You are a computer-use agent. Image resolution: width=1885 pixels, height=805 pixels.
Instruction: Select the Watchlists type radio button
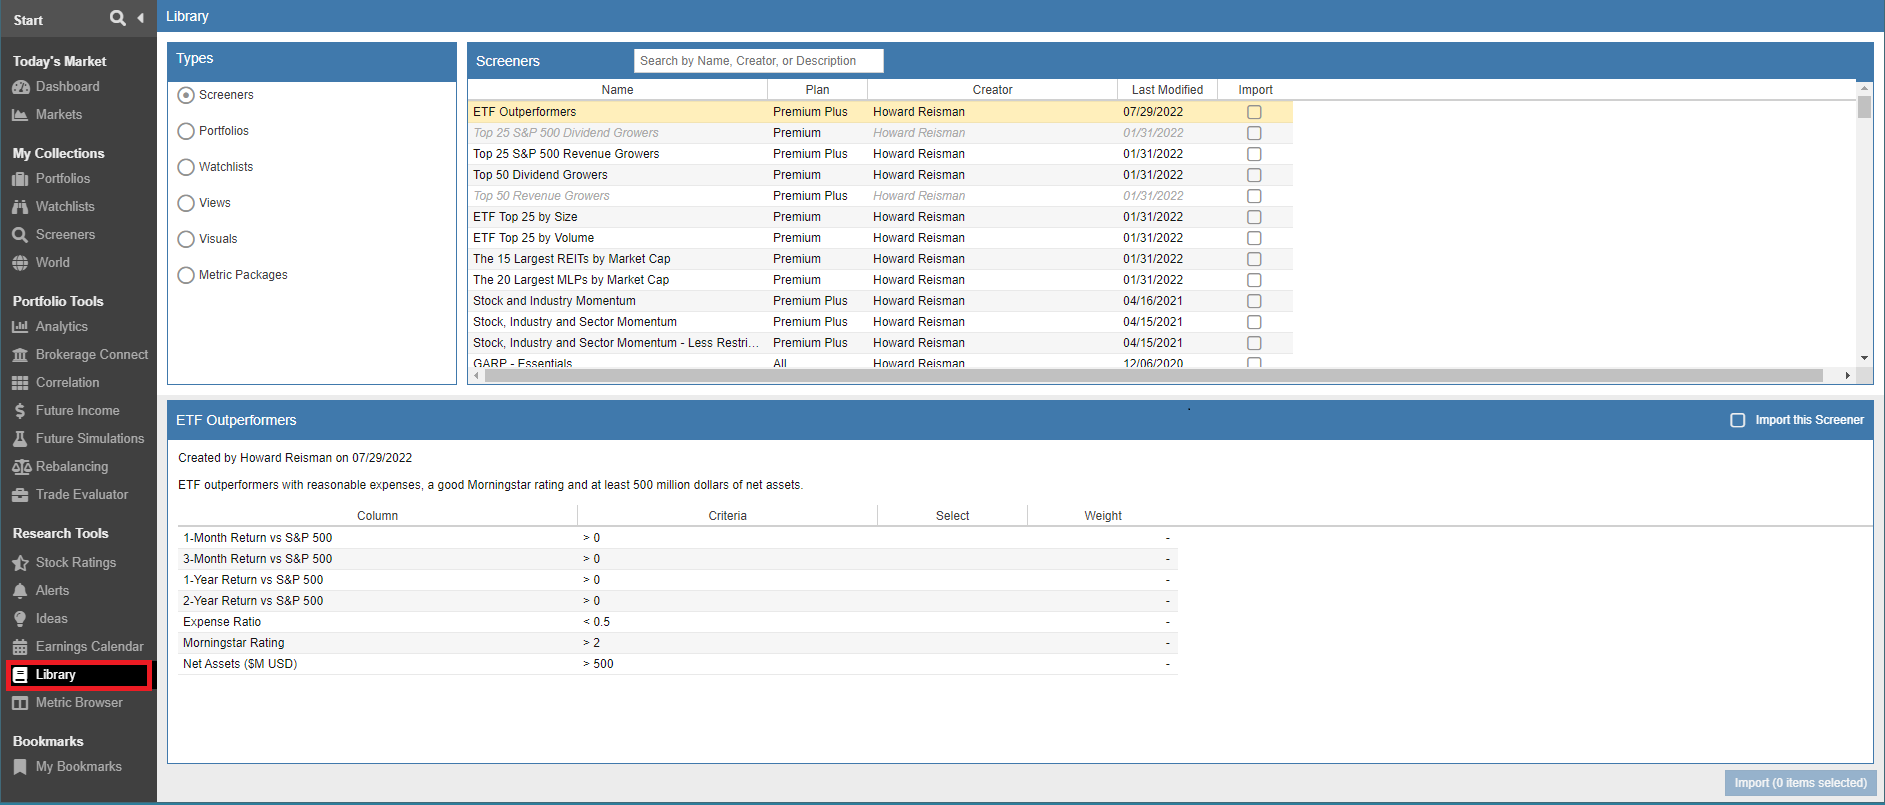pyautogui.click(x=186, y=167)
